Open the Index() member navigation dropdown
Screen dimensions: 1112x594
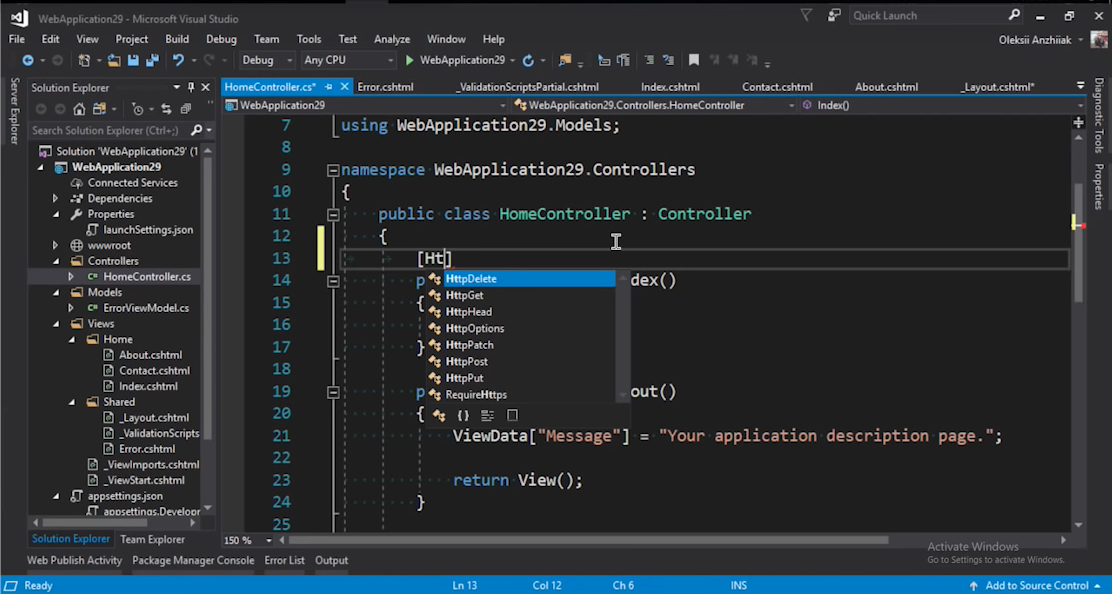[x=942, y=105]
